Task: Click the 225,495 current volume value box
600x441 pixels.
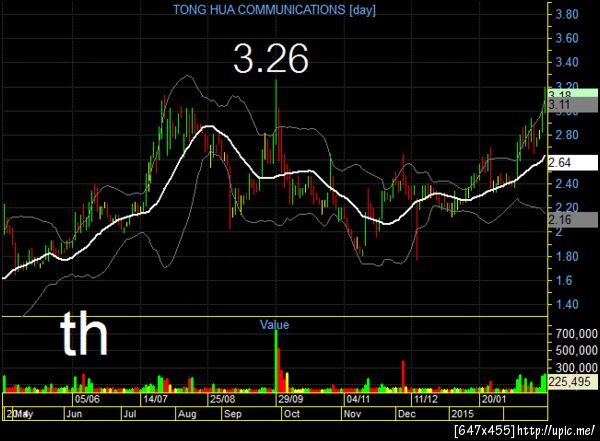Action: click(x=572, y=382)
